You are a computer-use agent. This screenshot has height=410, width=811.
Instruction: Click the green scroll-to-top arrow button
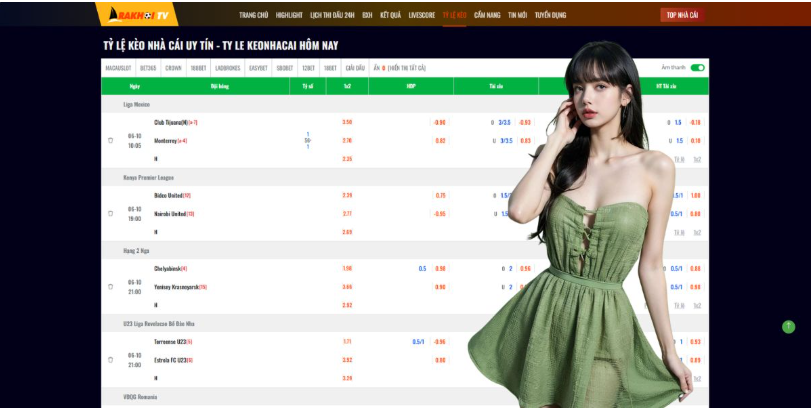coord(788,326)
